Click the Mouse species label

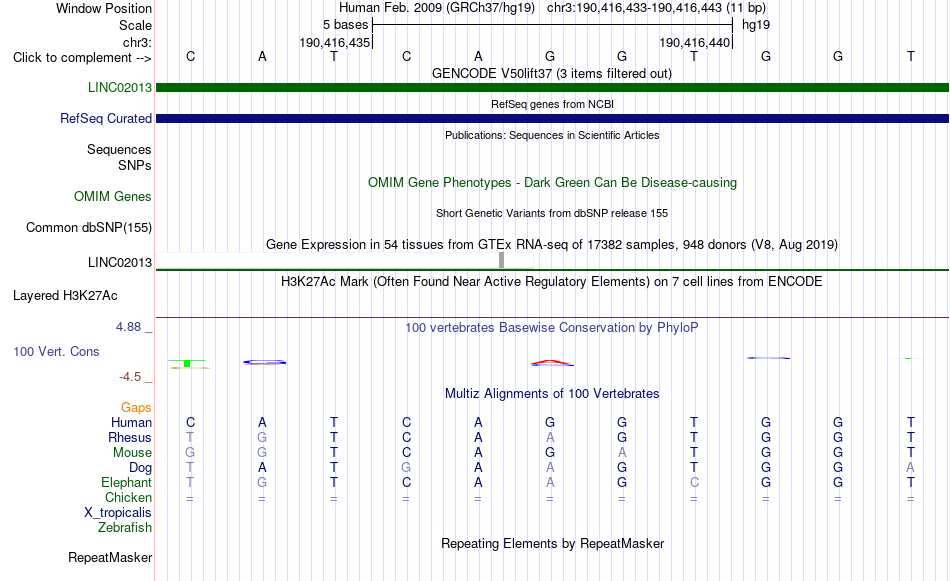coord(132,453)
